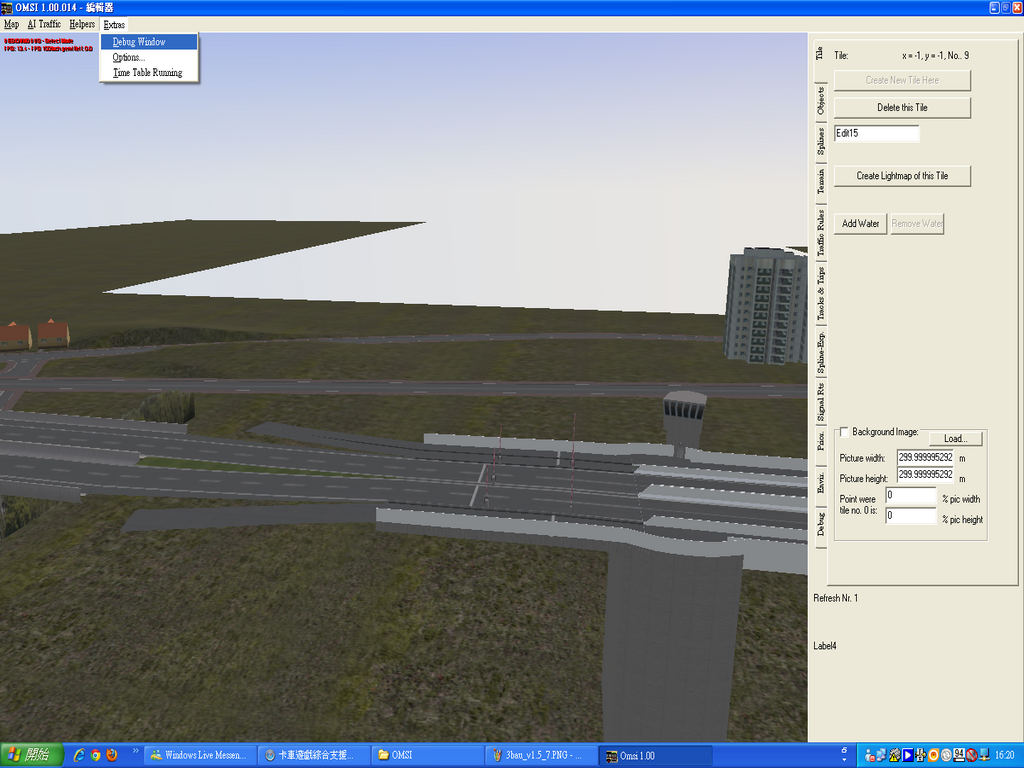Enable the Background Image checkbox
Viewport: 1024px width, 768px height.
(x=845, y=432)
